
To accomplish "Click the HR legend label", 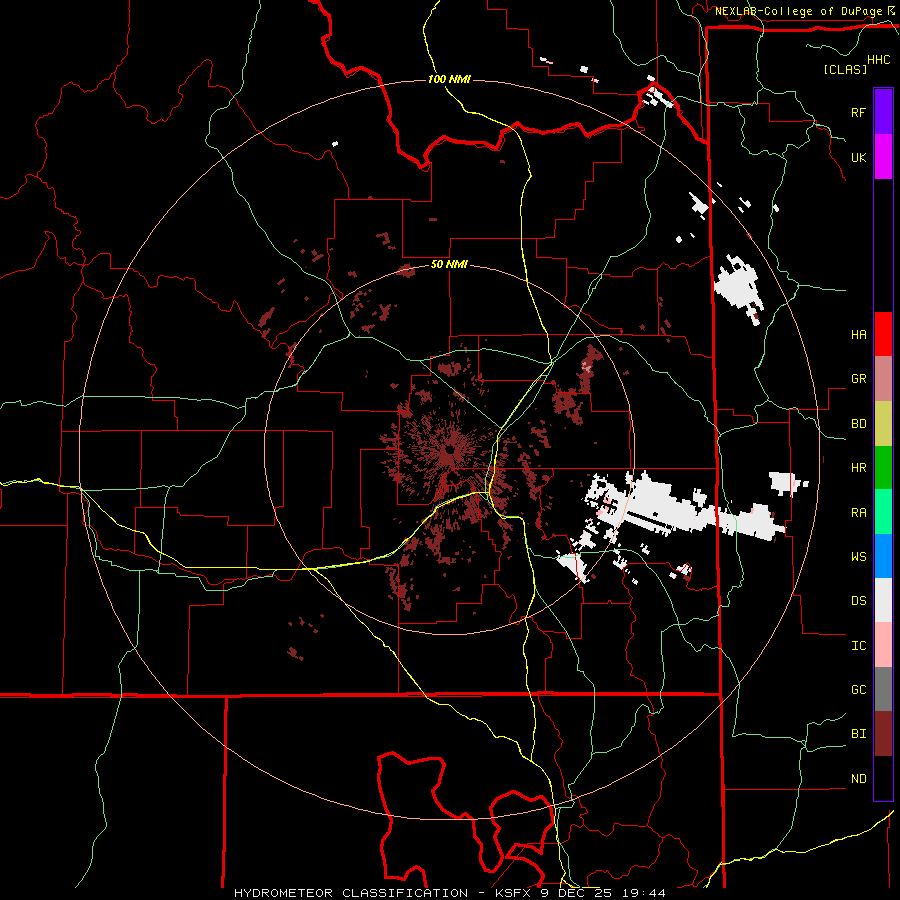I will click(x=858, y=468).
